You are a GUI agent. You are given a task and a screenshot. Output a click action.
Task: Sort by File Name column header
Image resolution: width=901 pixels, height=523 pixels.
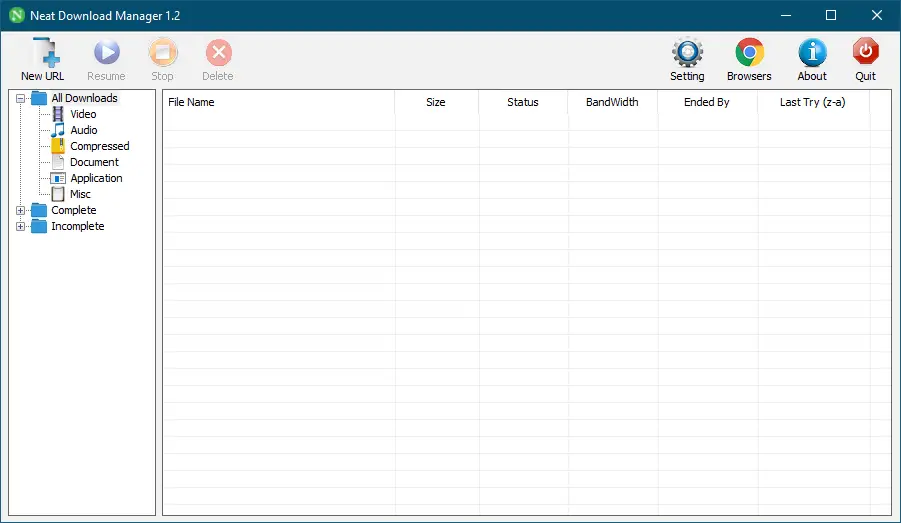279,102
